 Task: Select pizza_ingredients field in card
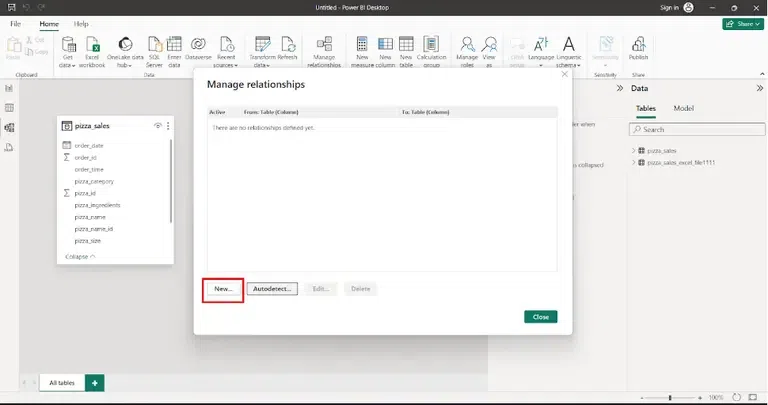point(97,205)
